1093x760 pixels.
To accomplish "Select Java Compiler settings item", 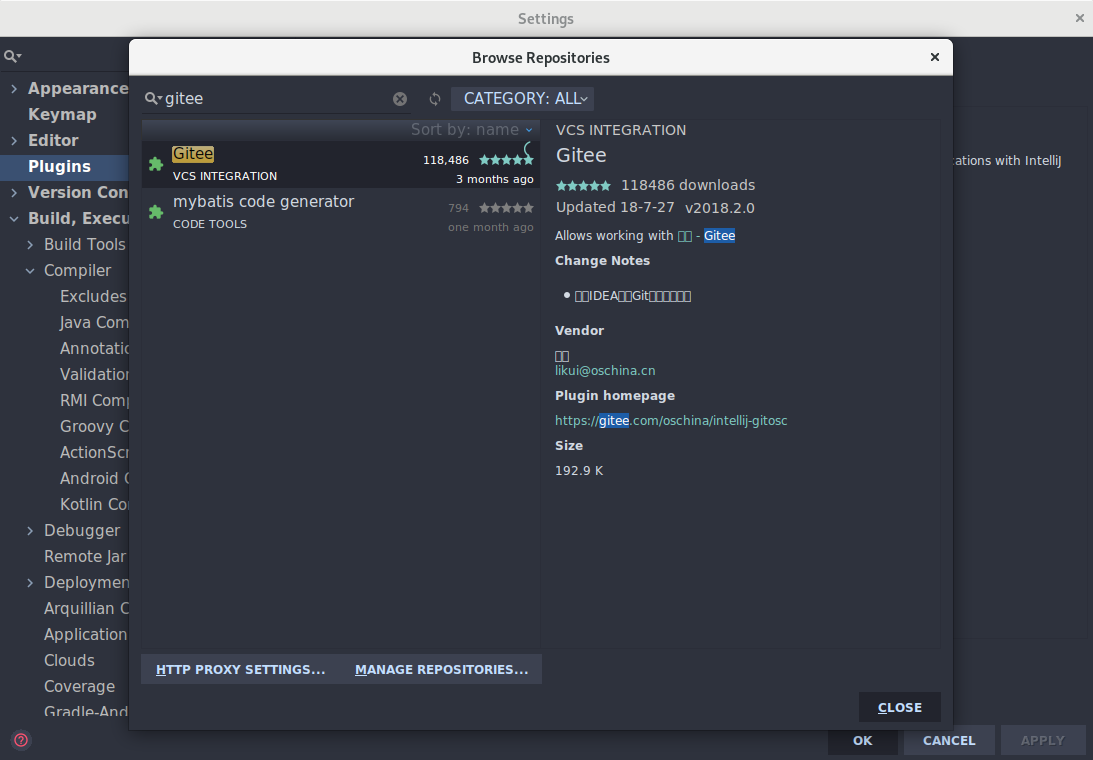I will coord(94,322).
